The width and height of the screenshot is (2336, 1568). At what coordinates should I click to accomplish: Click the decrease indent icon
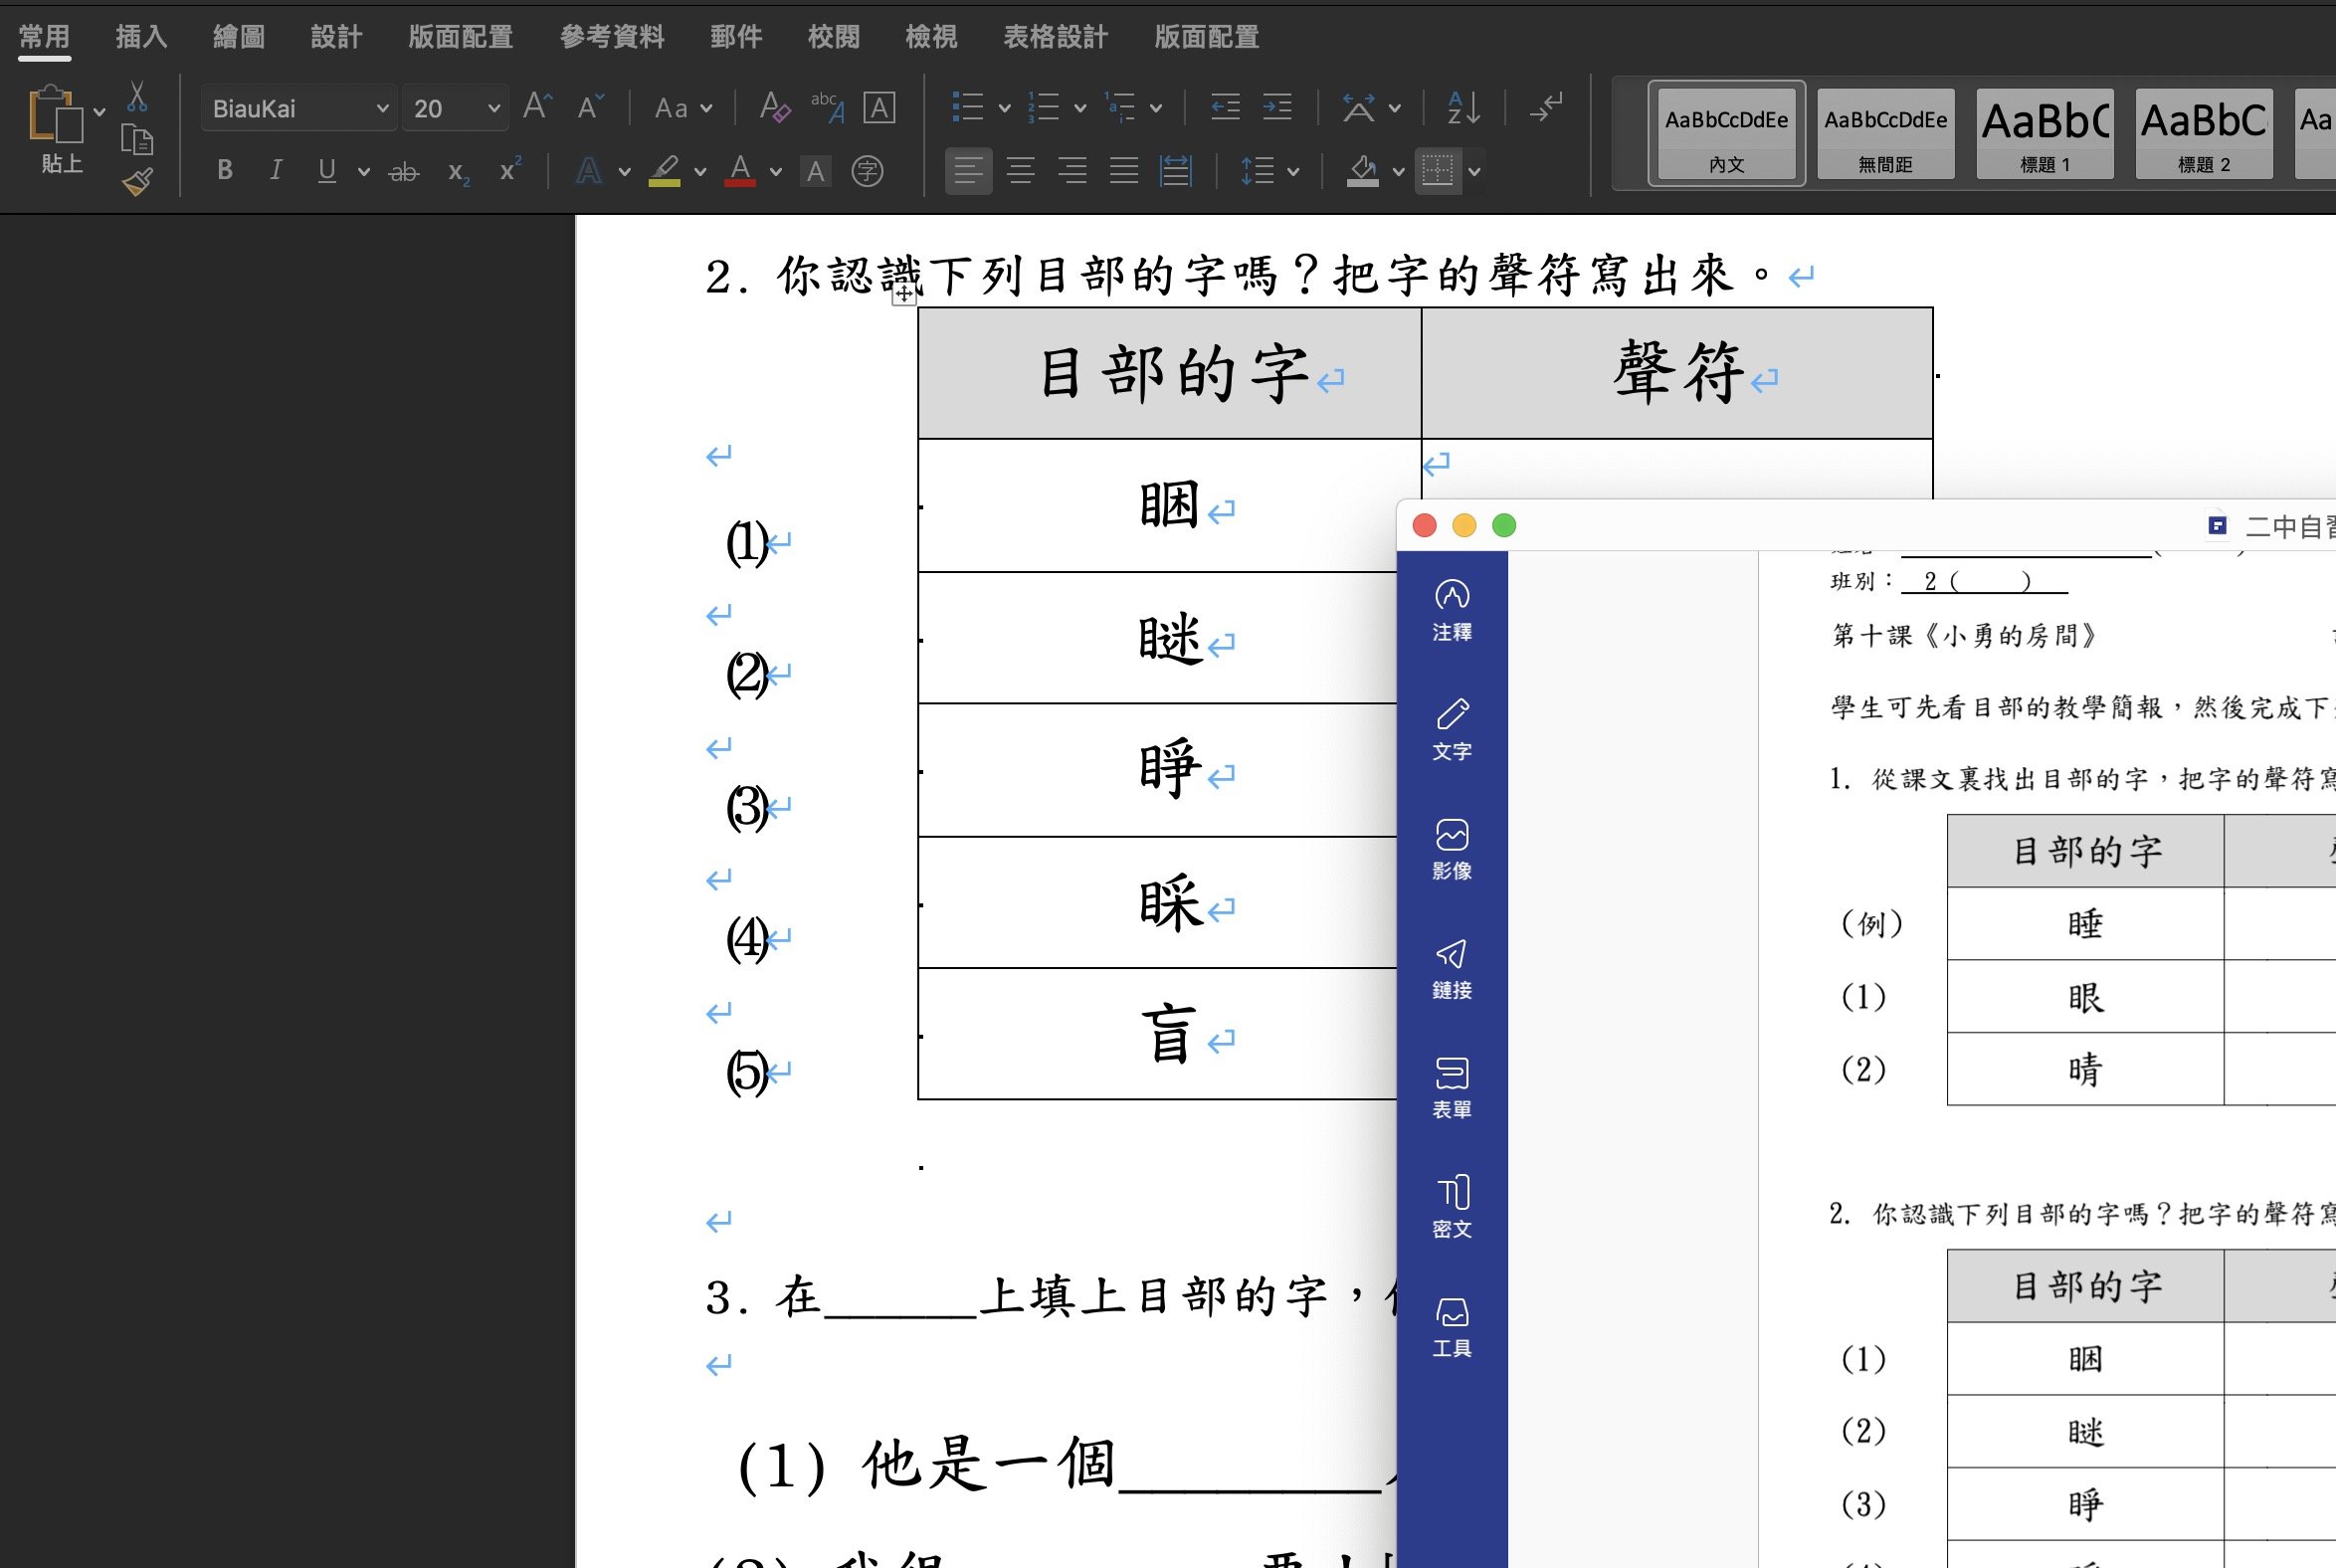coord(1225,107)
